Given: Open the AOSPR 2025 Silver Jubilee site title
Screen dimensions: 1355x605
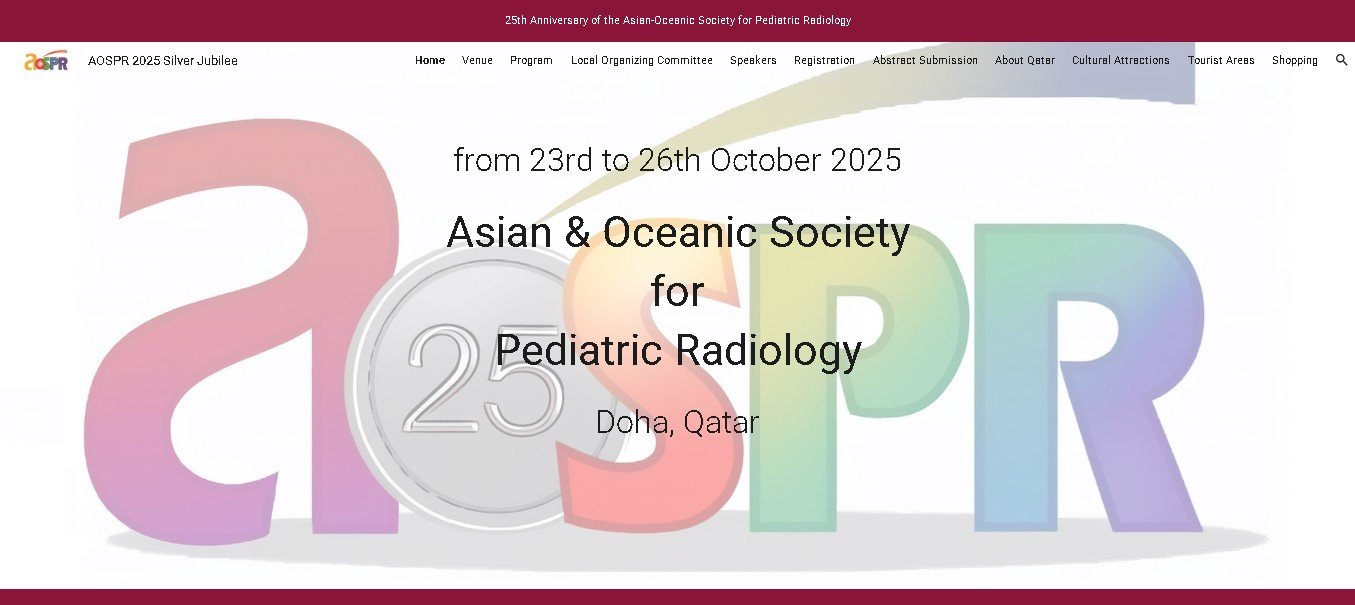Looking at the screenshot, I should 163,60.
